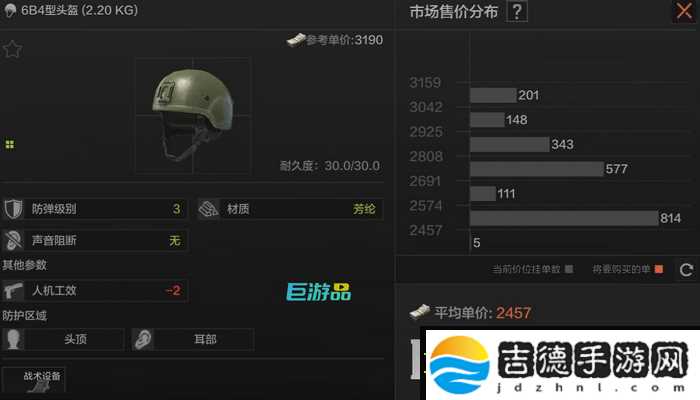700x400 pixels.
Task: Open the 战术设备 slot
Action: (x=34, y=380)
